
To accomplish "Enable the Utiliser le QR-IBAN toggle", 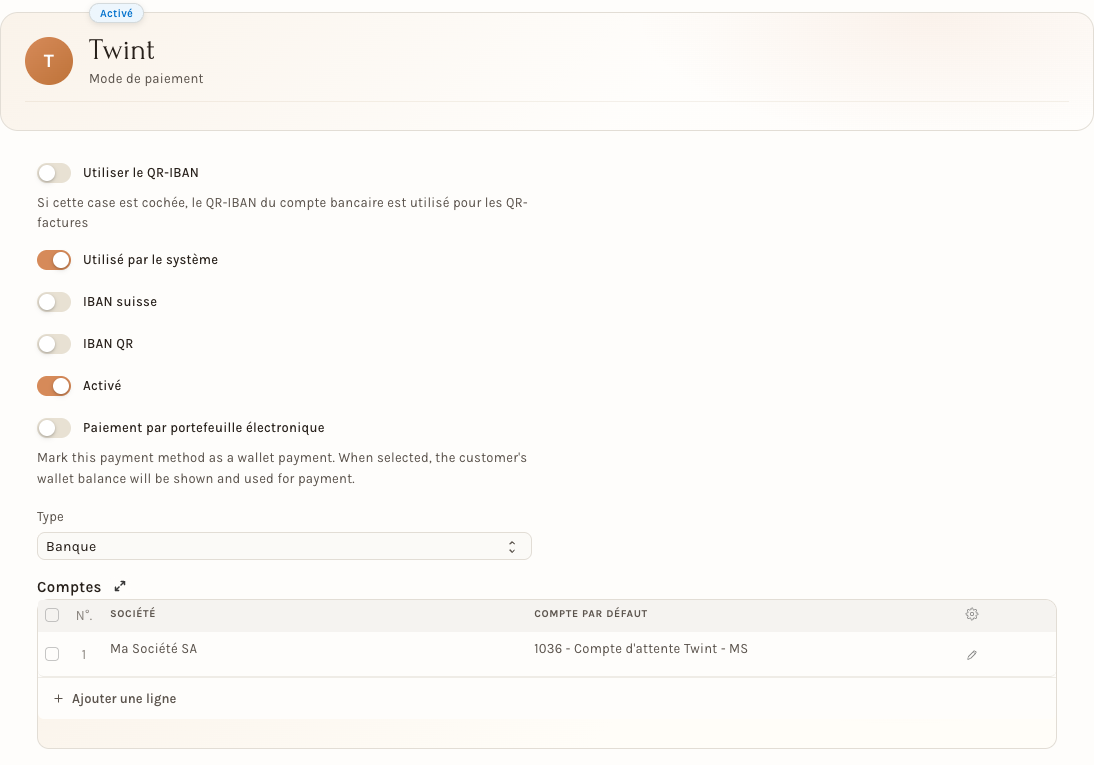I will (54, 173).
